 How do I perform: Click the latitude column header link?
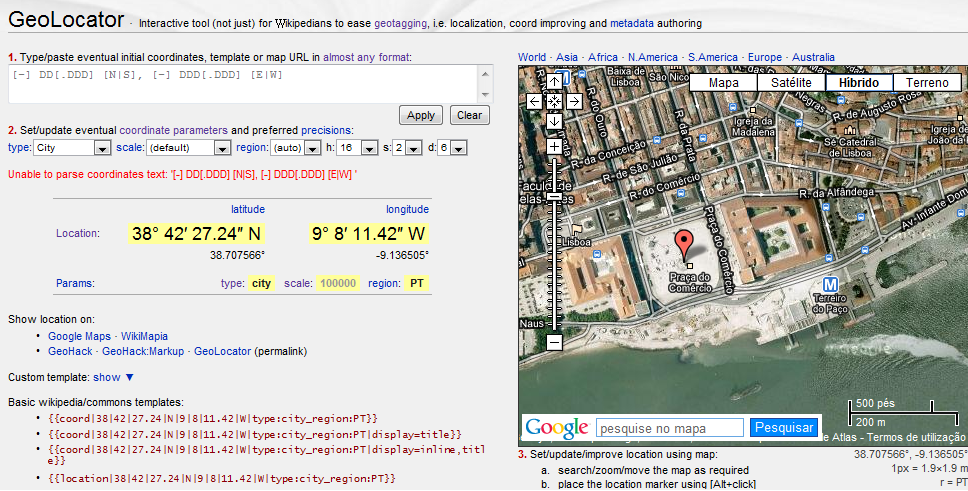point(248,209)
